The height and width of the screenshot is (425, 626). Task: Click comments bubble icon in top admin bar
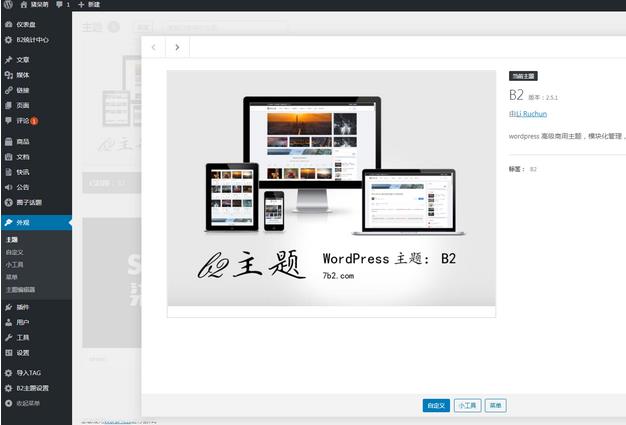point(59,5)
